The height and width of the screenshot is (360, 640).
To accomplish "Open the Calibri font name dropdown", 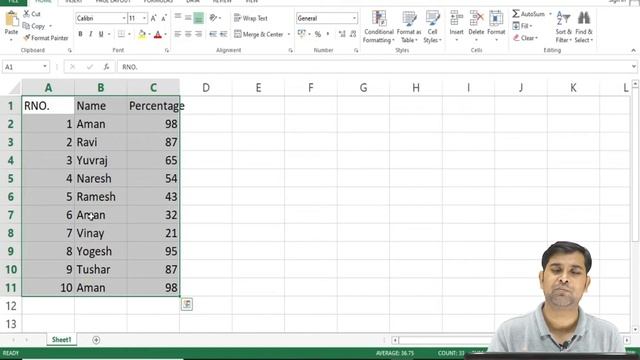I will (x=124, y=18).
